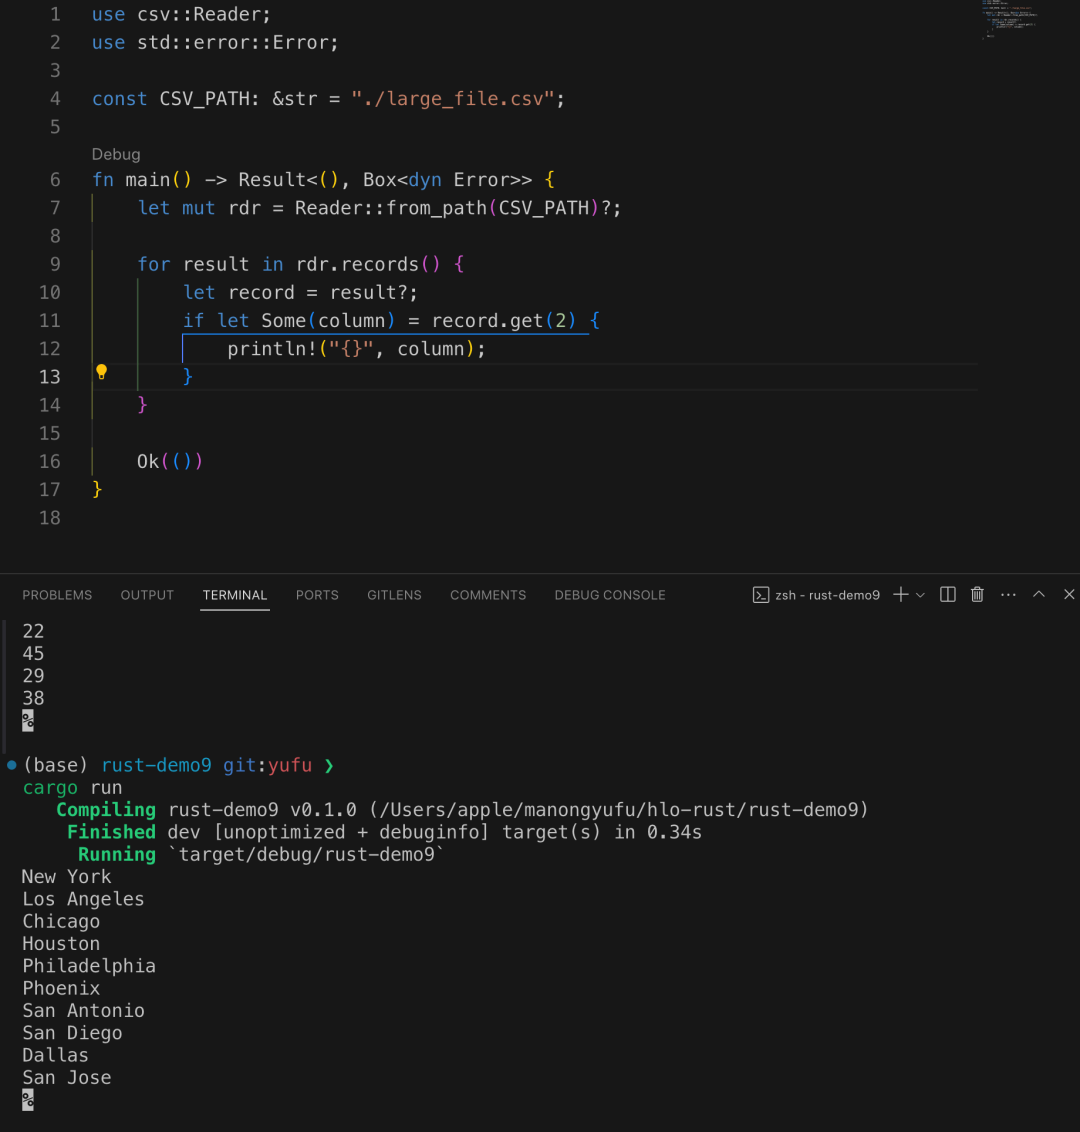Screen dimensions: 1080x1132
Task: Click the shell icon on the zsh terminal tab
Action: pyautogui.click(x=760, y=594)
